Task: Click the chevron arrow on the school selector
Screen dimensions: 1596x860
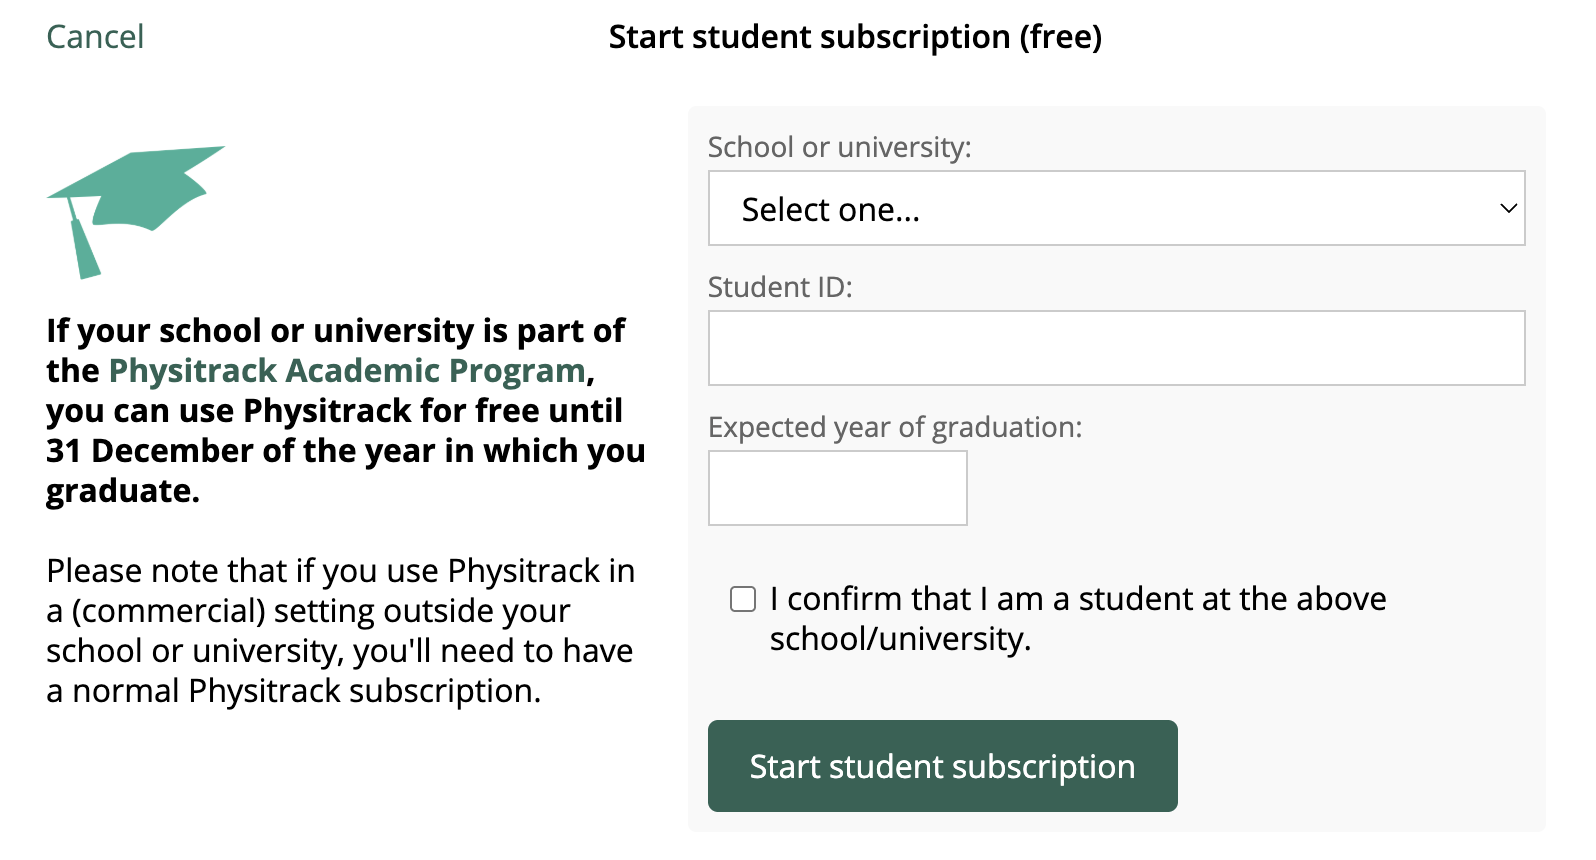Action: (1508, 208)
